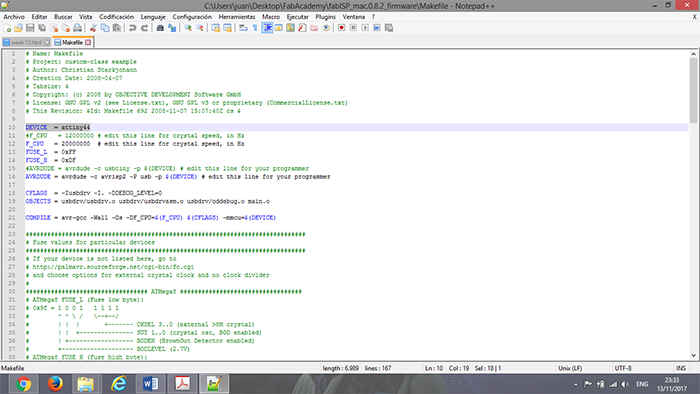The image size is (700, 394).
Task: Click the scrollbar up arrow
Action: [x=693, y=54]
